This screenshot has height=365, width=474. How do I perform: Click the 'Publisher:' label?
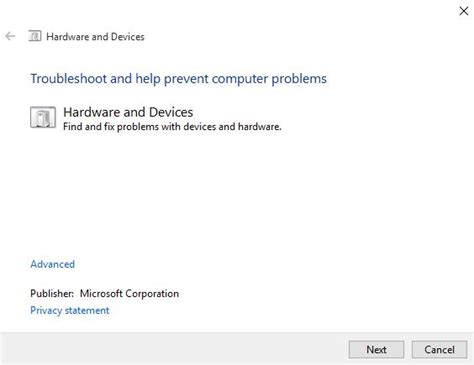point(52,294)
